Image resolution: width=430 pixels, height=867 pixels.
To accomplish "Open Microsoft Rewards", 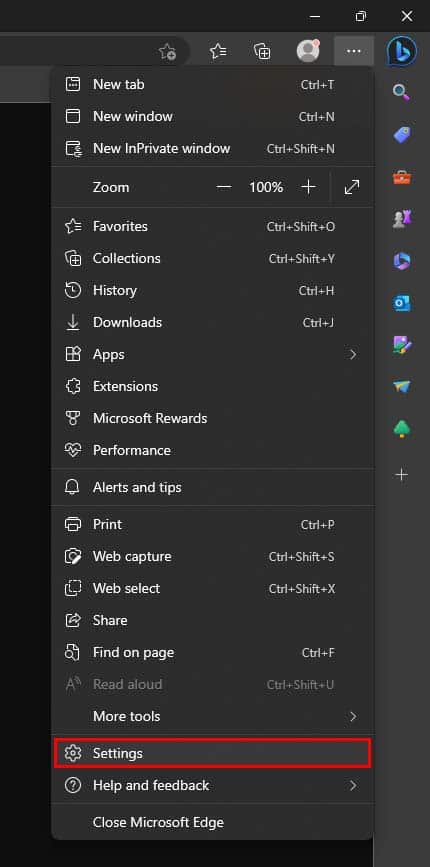I will click(213, 419).
